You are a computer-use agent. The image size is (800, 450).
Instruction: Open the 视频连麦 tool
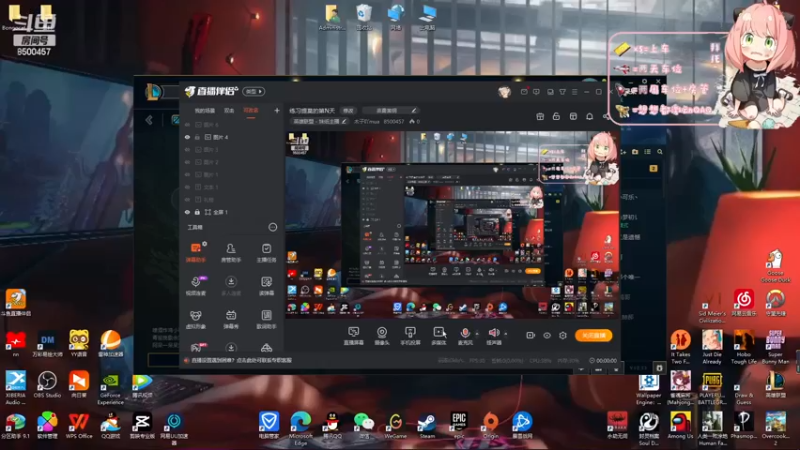click(x=195, y=286)
